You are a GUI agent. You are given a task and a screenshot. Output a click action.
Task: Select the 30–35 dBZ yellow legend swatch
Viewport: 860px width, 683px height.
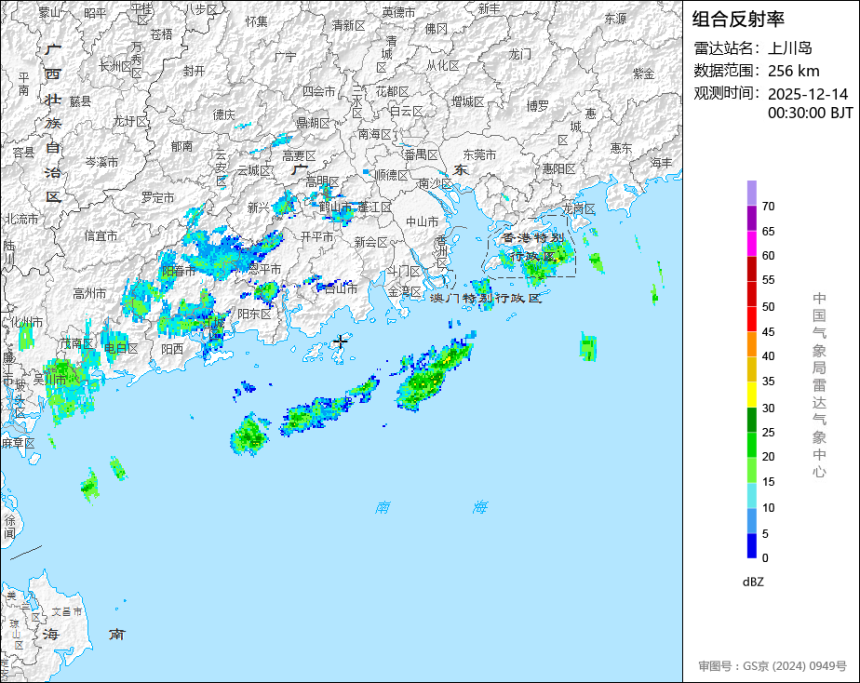pyautogui.click(x=751, y=394)
